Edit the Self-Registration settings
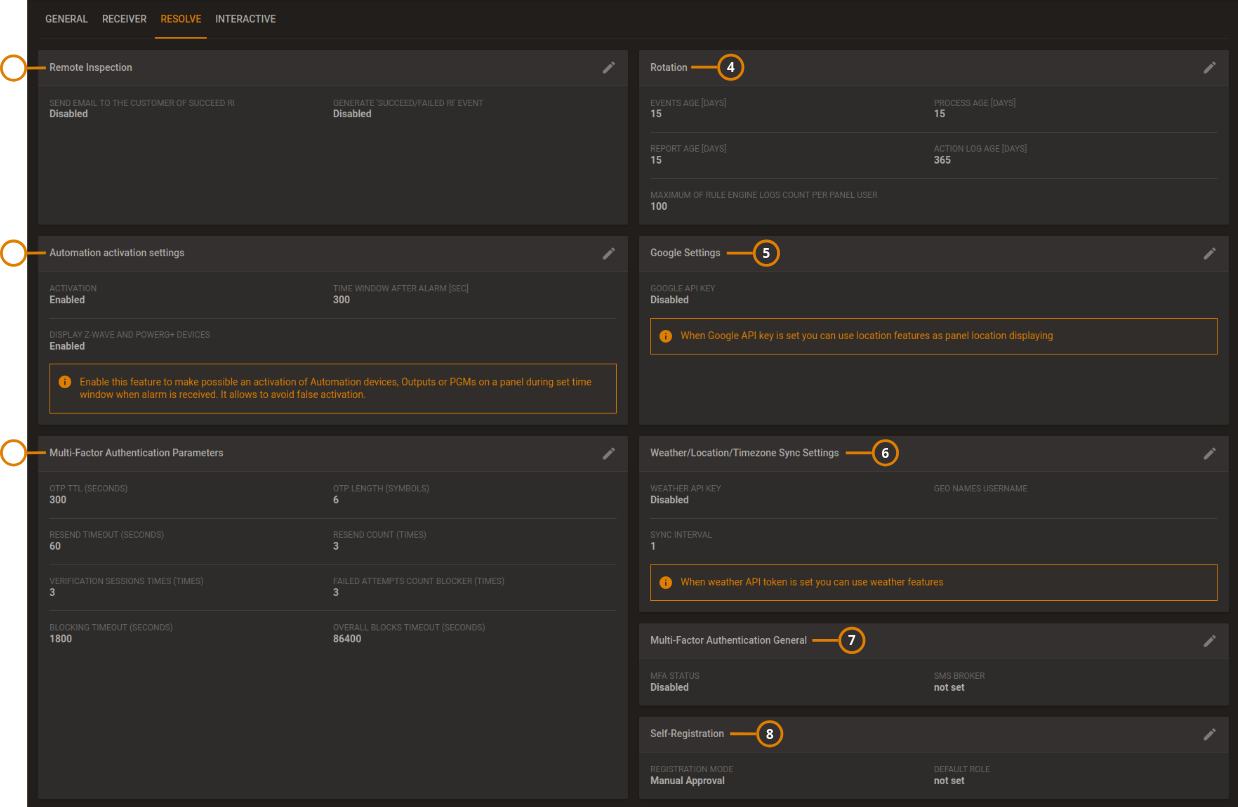 1209,733
